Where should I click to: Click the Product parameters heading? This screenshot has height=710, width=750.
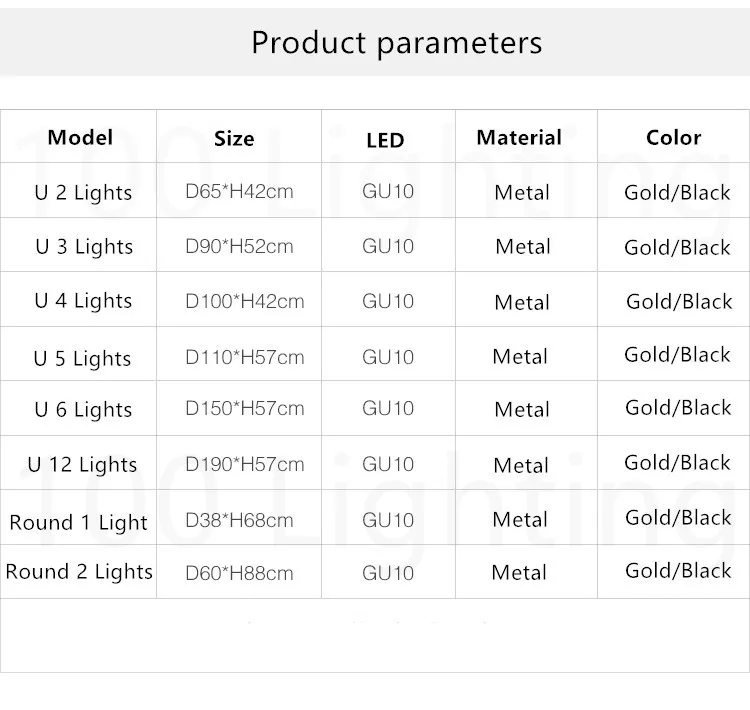tap(396, 43)
